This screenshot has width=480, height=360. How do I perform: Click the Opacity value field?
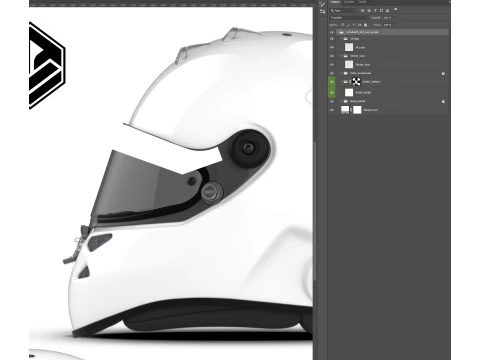pos(388,18)
